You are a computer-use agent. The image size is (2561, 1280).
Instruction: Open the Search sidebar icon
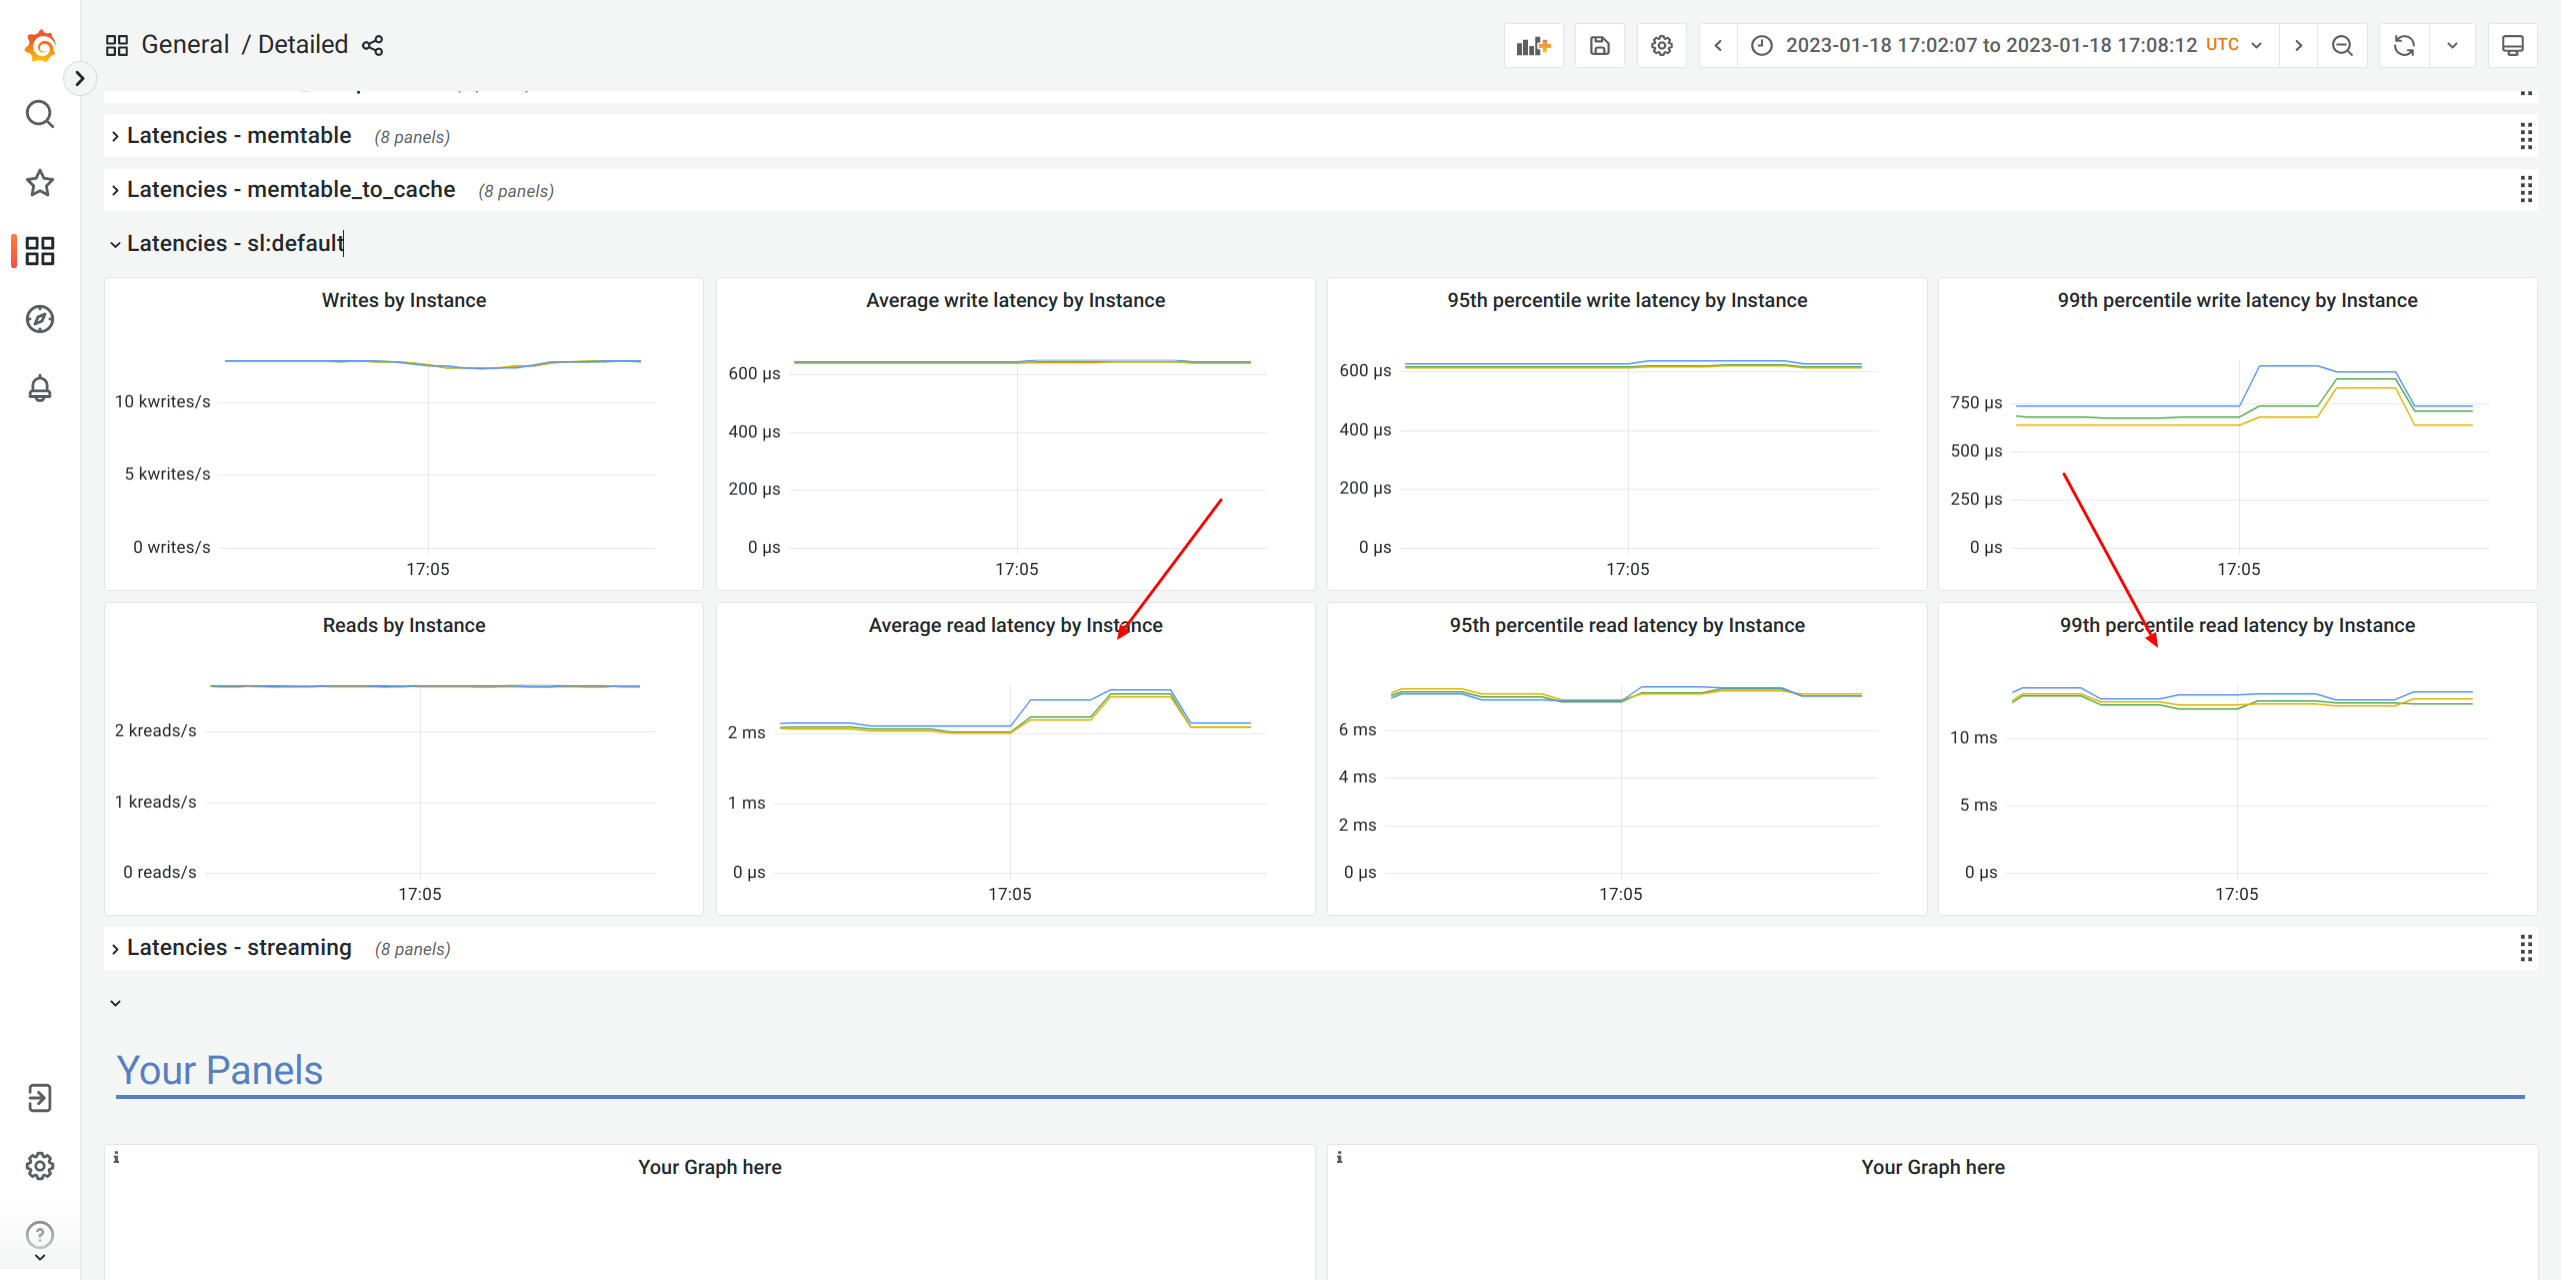(39, 114)
